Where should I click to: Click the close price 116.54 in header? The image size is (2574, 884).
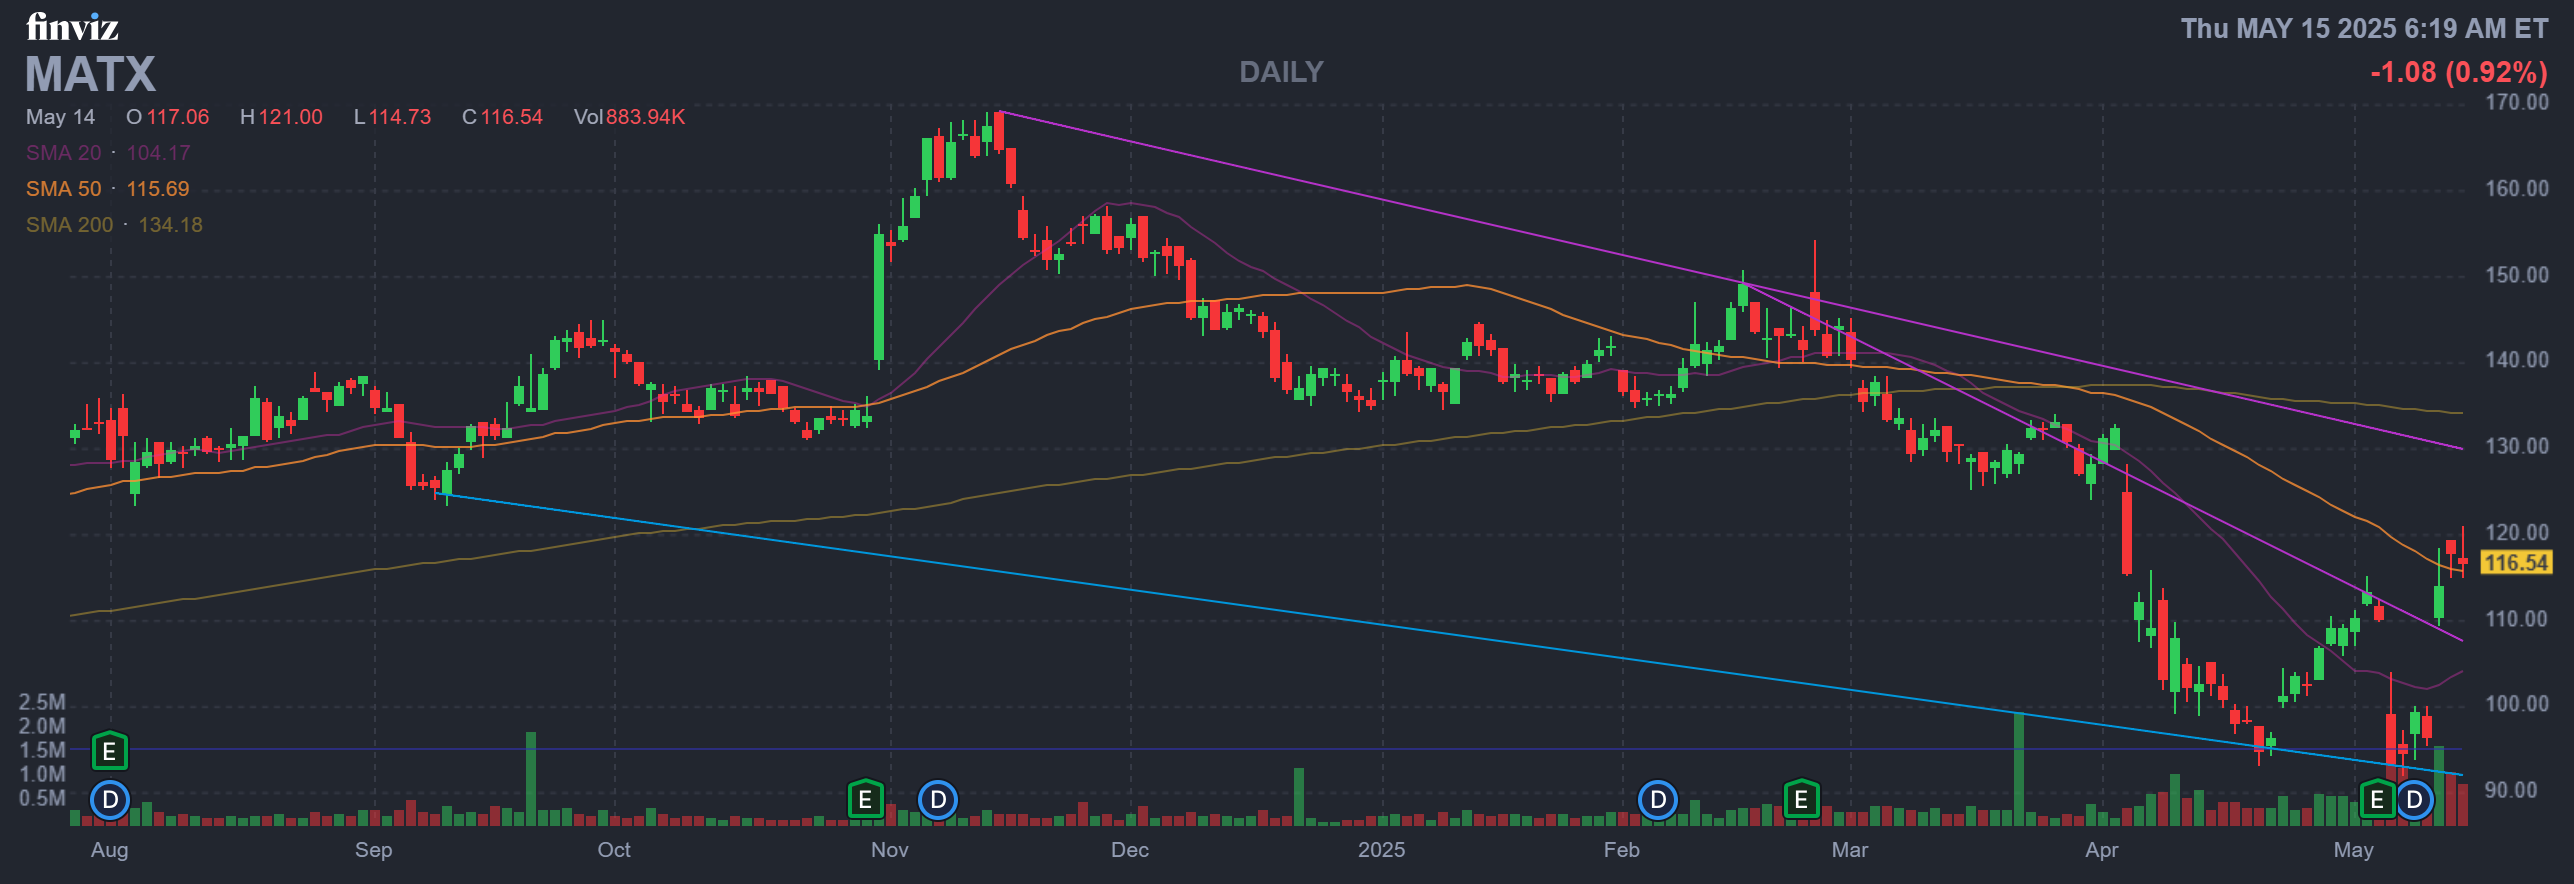click(512, 117)
